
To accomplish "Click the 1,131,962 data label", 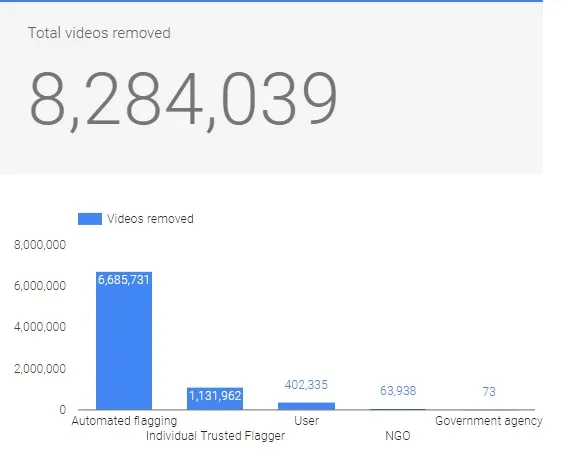I will [215, 396].
